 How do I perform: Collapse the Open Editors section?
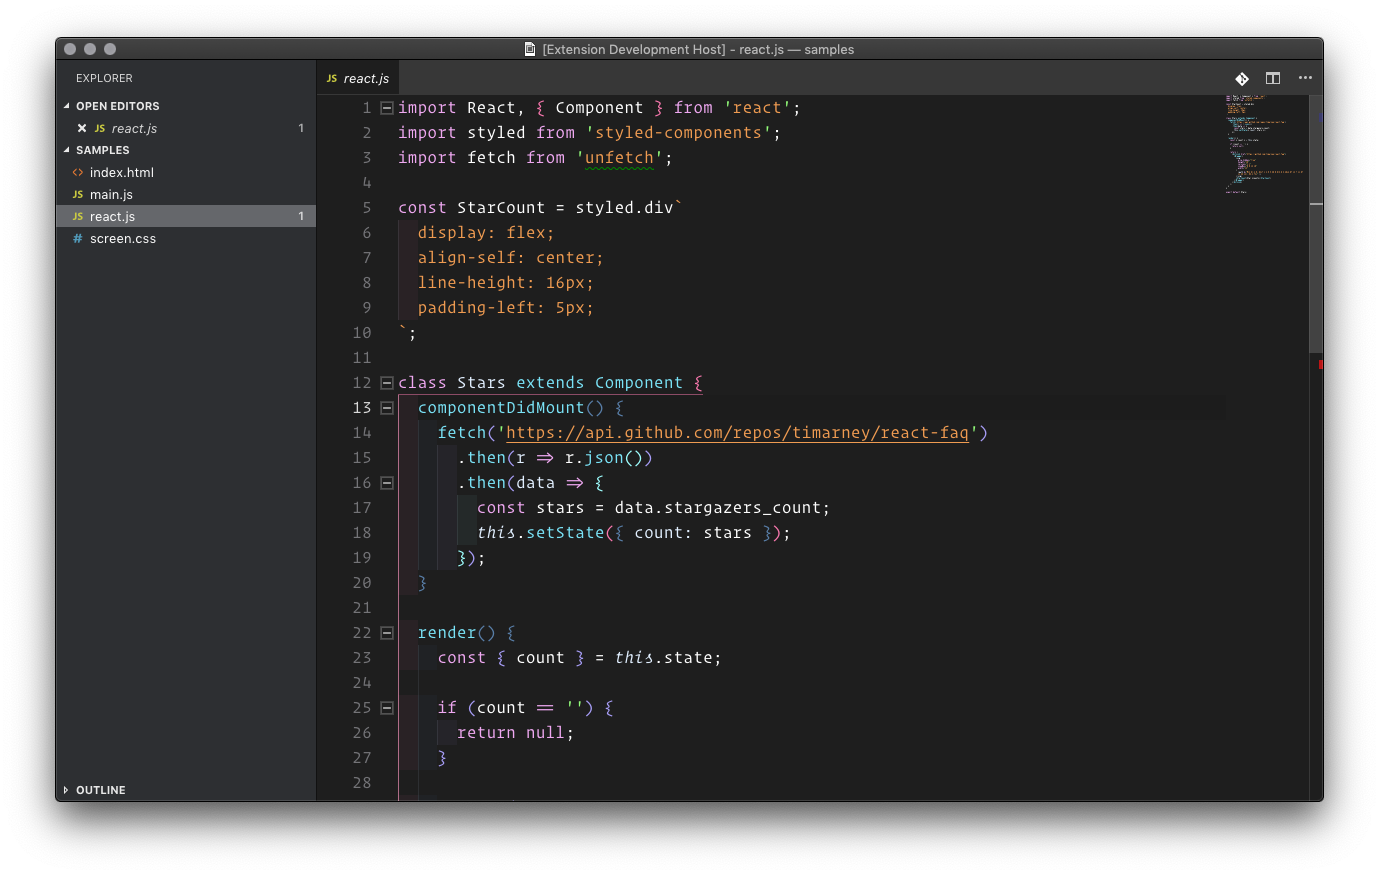67,106
